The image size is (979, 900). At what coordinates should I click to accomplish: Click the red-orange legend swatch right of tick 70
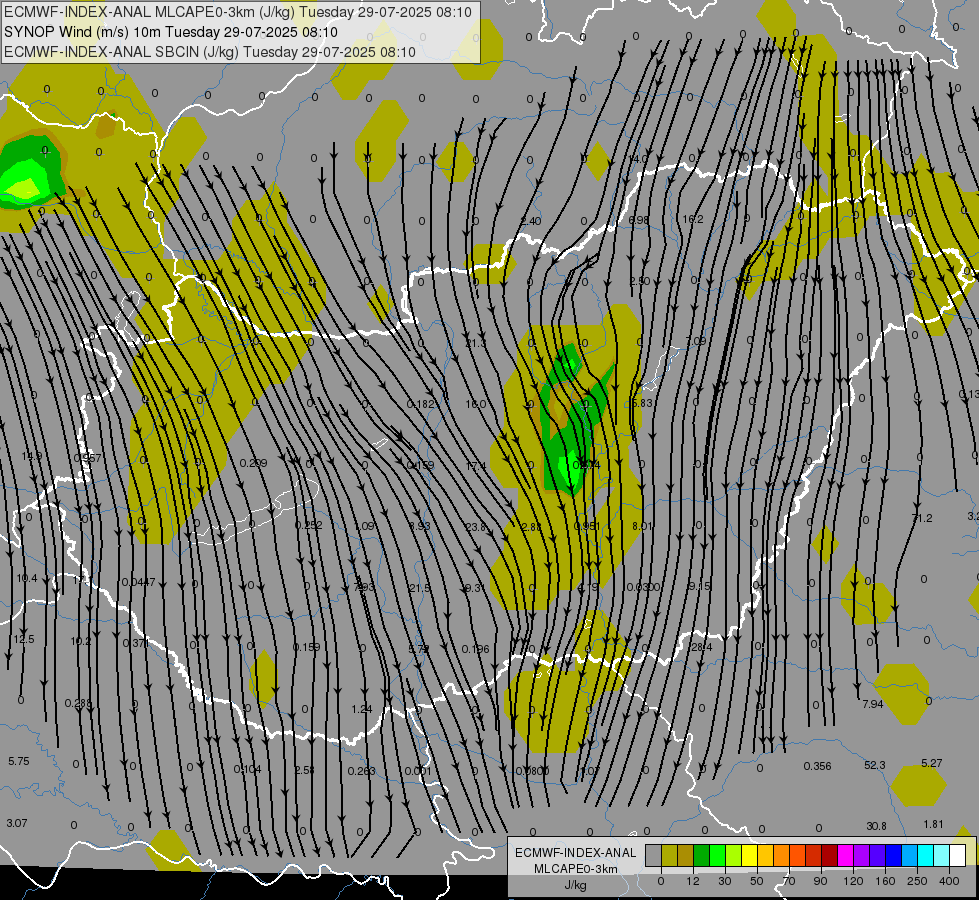(x=798, y=855)
